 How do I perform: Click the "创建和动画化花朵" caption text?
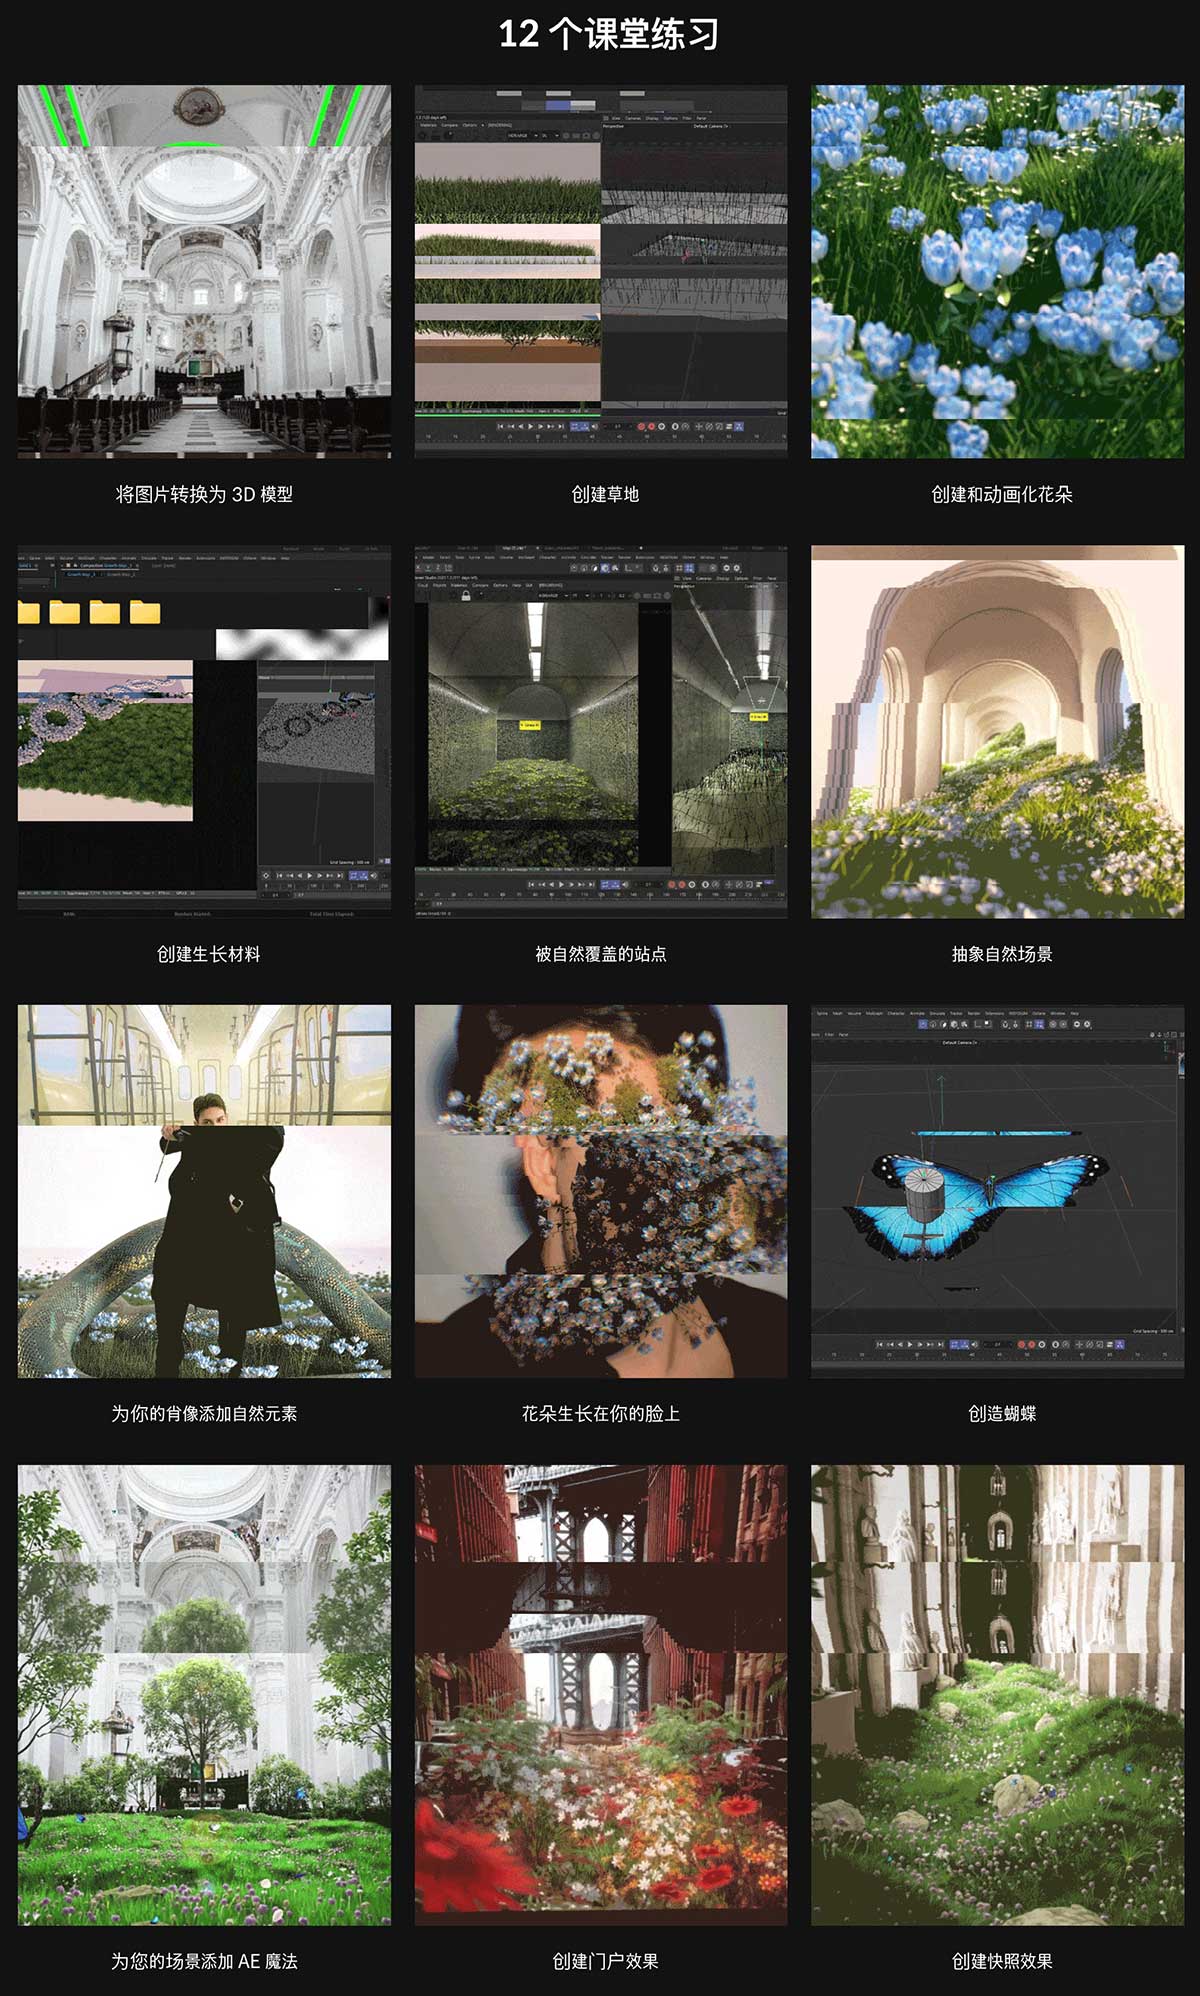(1001, 494)
